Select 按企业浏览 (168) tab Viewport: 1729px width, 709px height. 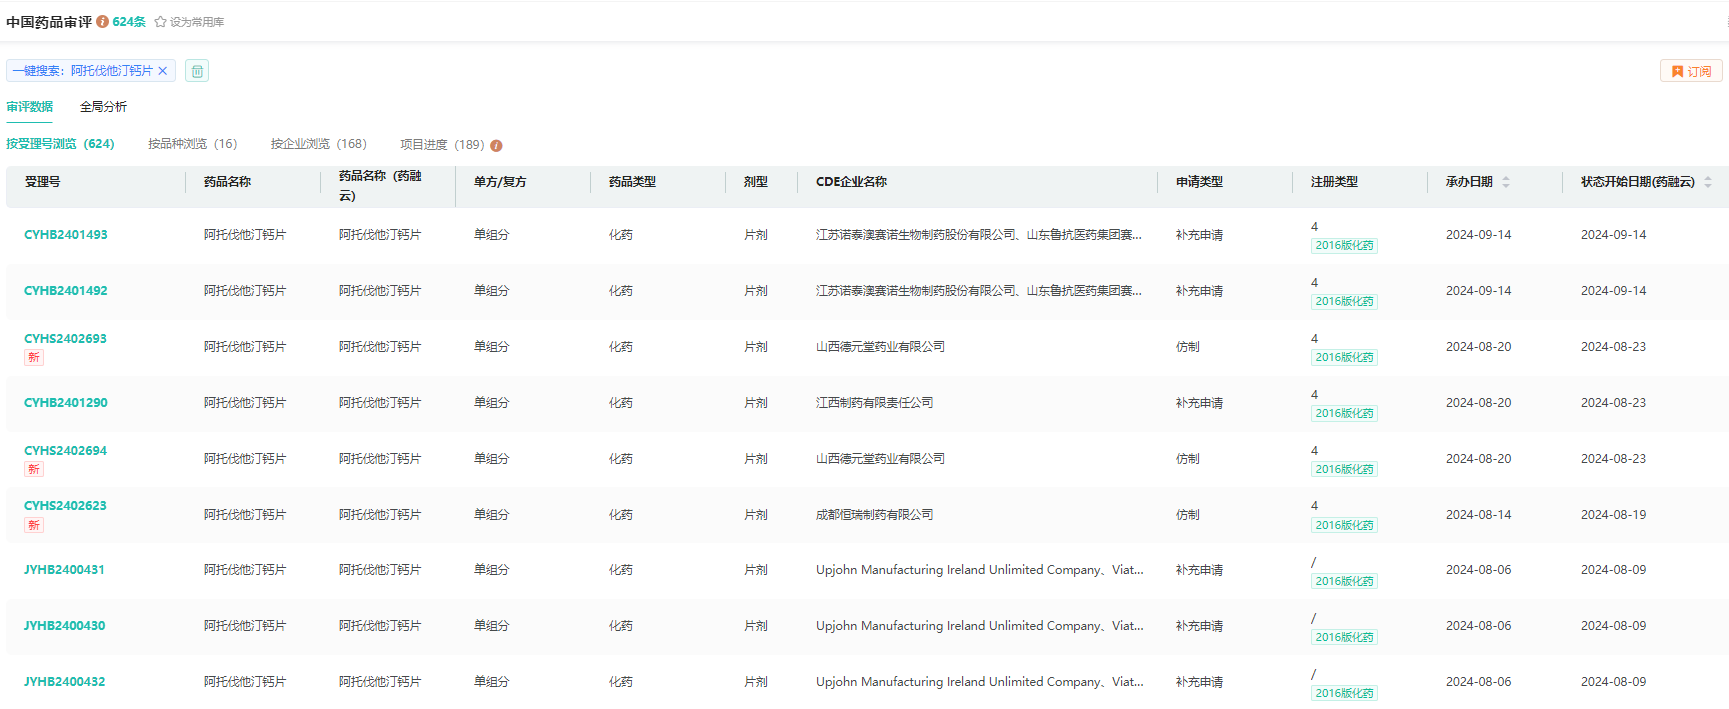318,144
